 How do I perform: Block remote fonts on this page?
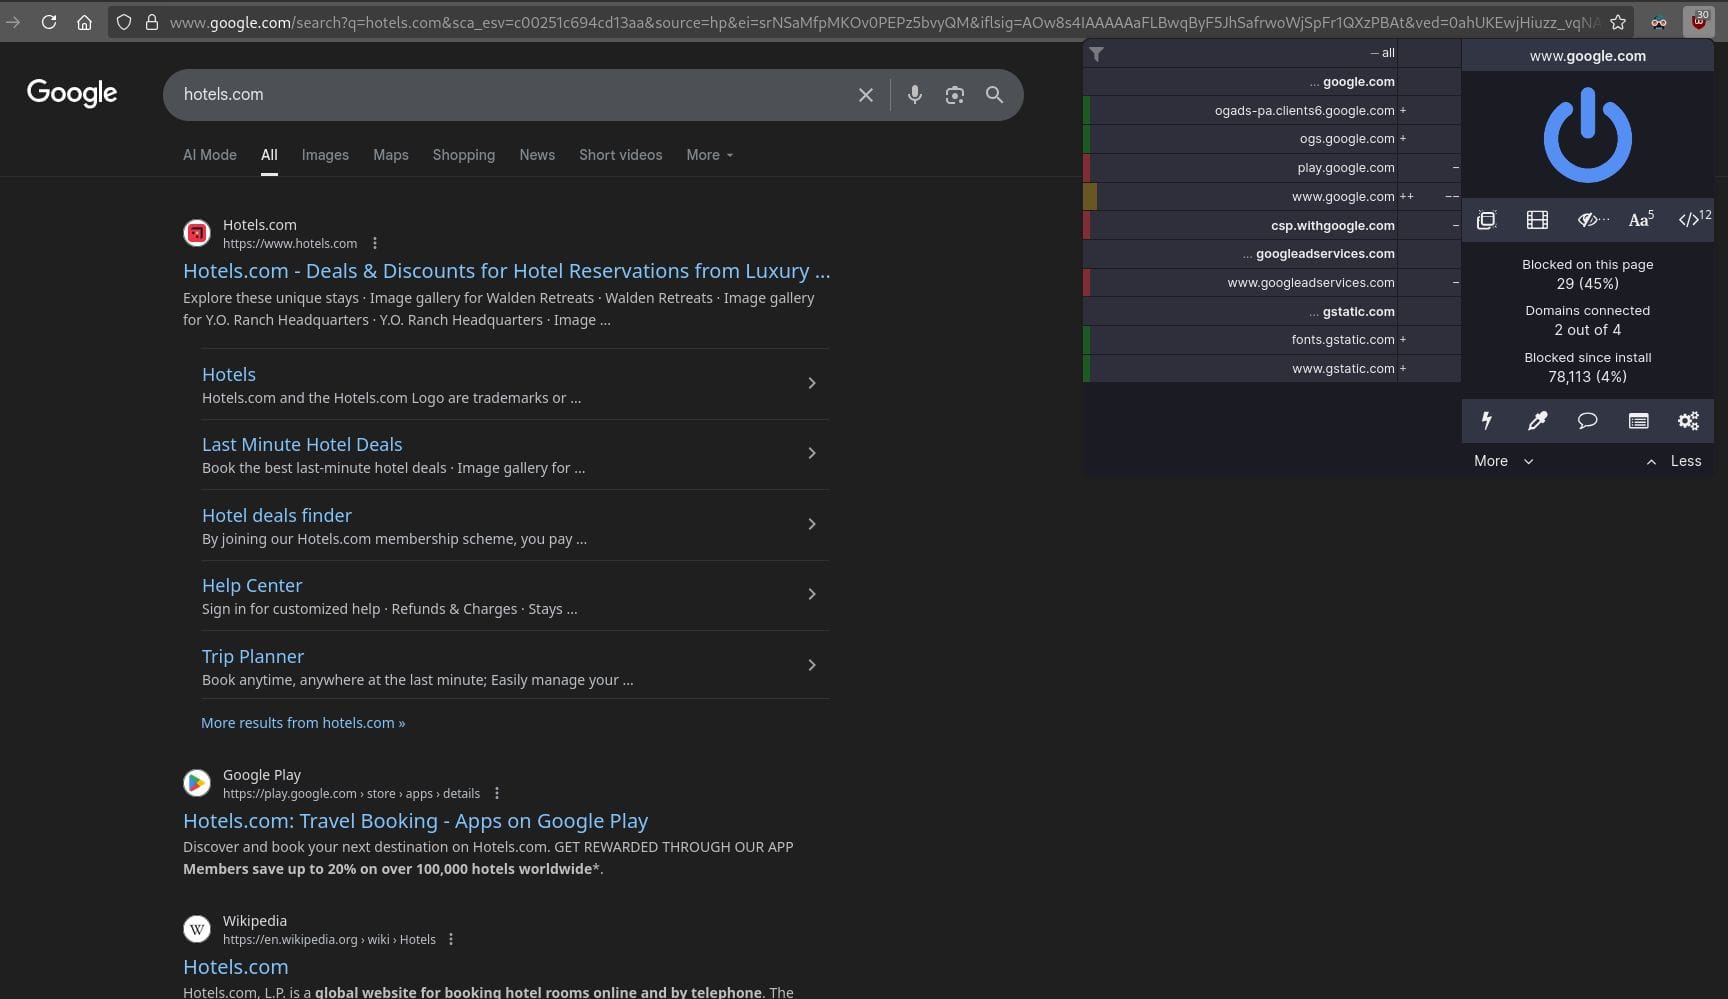(1638, 220)
